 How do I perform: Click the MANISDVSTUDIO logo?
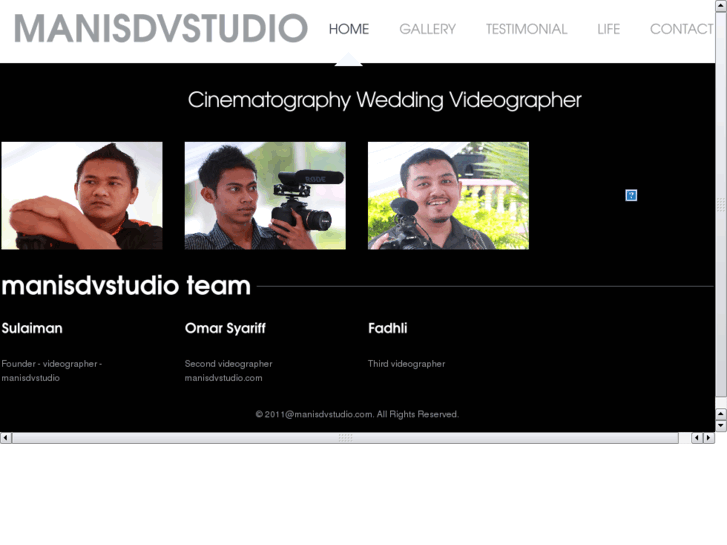pyautogui.click(x=161, y=28)
